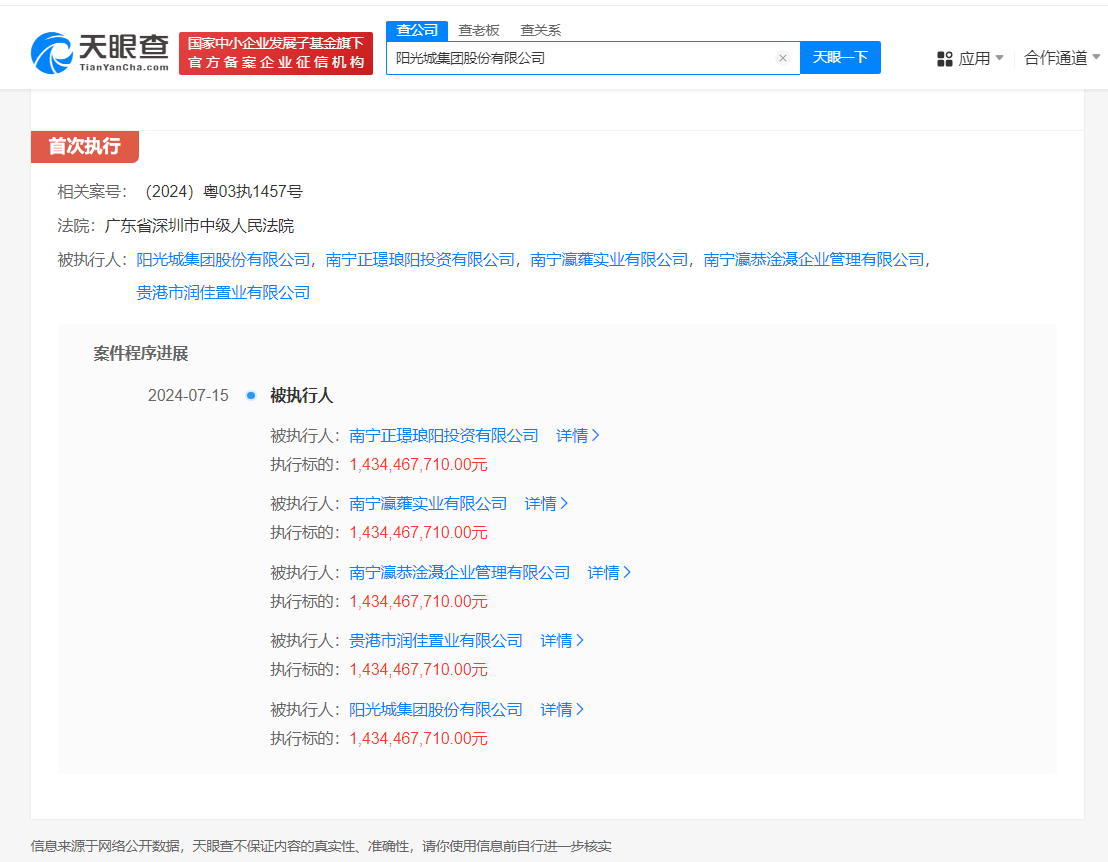Open the 南宁瀛蕹实业有限公司 link
Image resolution: width=1108 pixels, height=862 pixels.
click(x=428, y=503)
